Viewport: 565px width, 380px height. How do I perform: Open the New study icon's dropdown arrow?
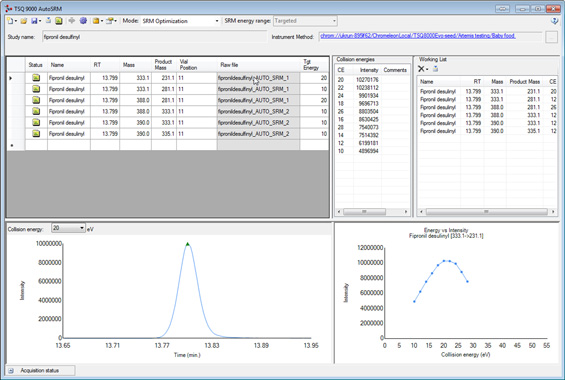[x=15, y=21]
